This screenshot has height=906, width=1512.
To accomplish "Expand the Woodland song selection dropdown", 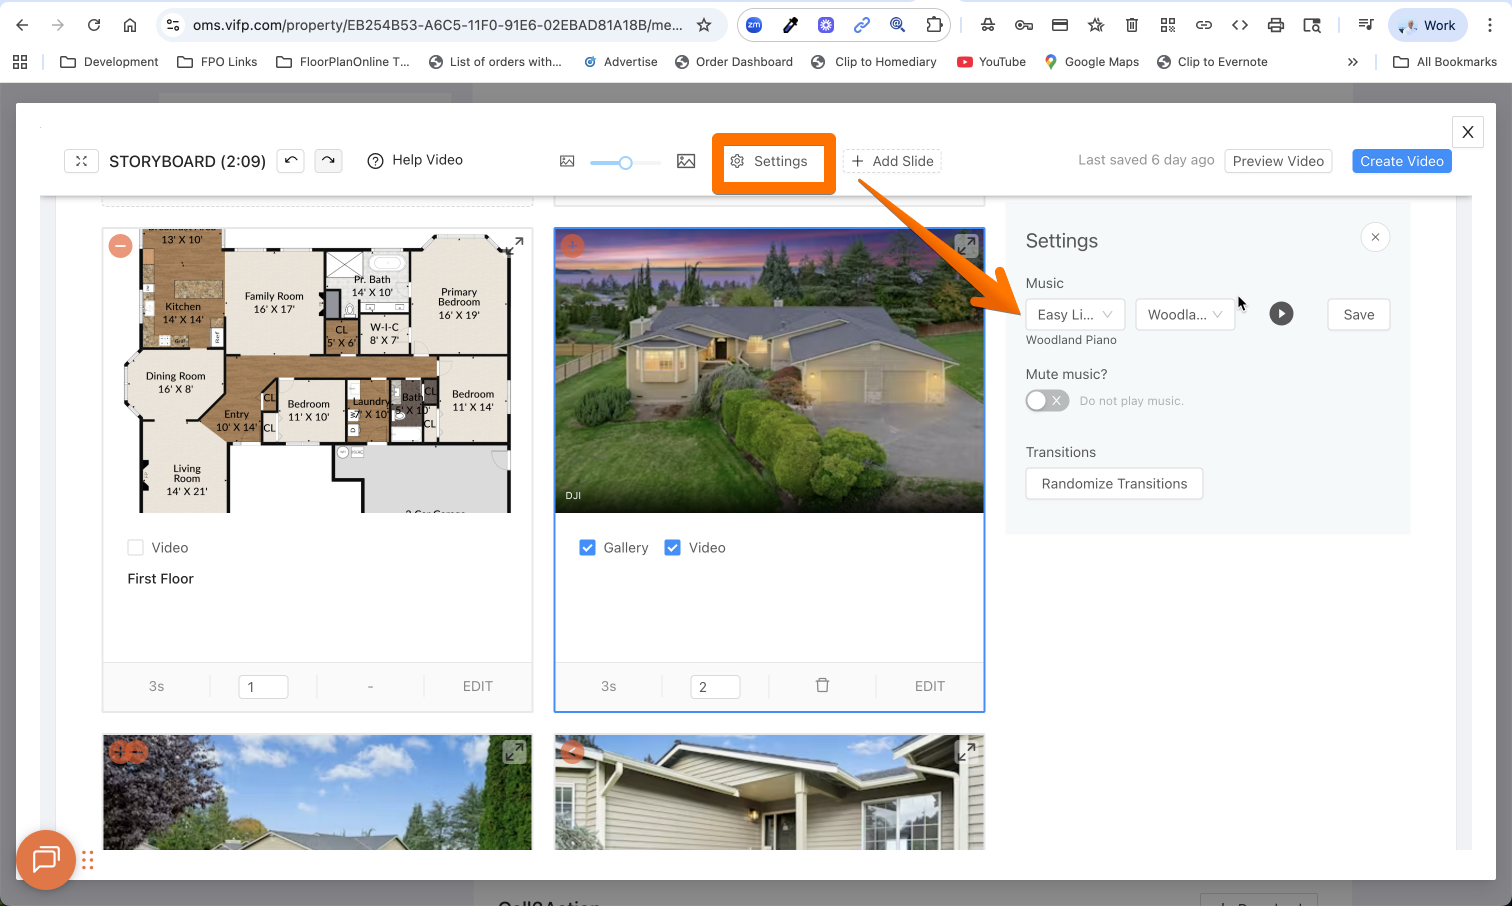I will click(x=1185, y=315).
